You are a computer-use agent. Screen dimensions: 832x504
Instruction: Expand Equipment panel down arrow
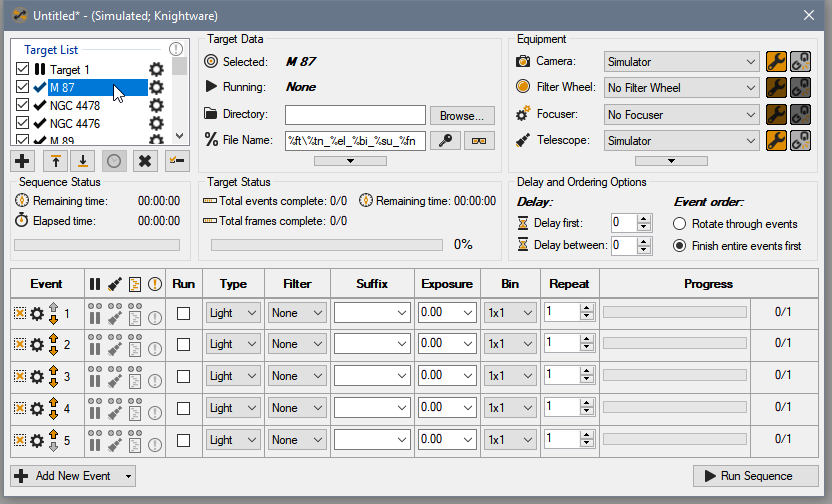coord(671,161)
